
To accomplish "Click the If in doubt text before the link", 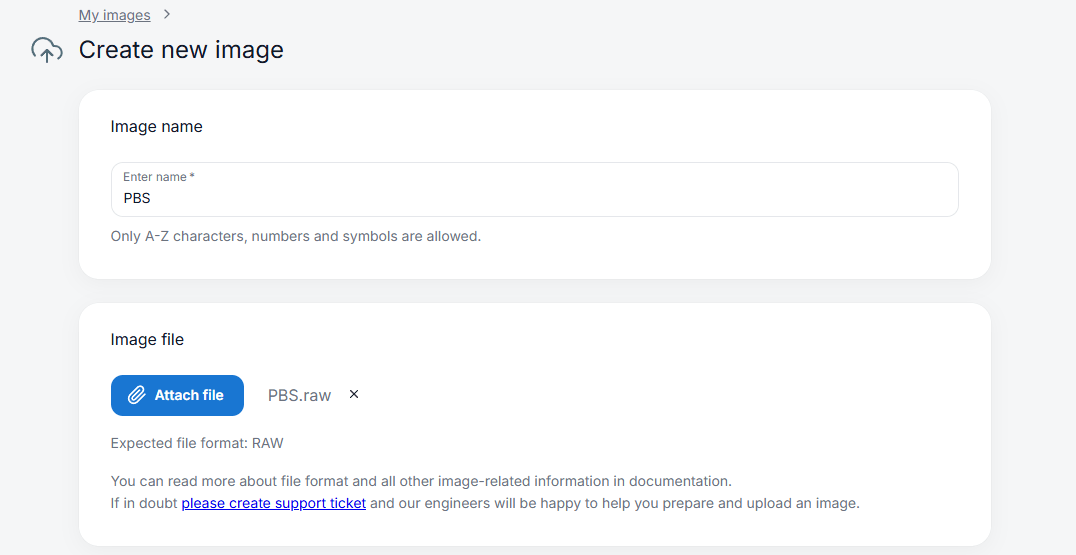I will 144,503.
